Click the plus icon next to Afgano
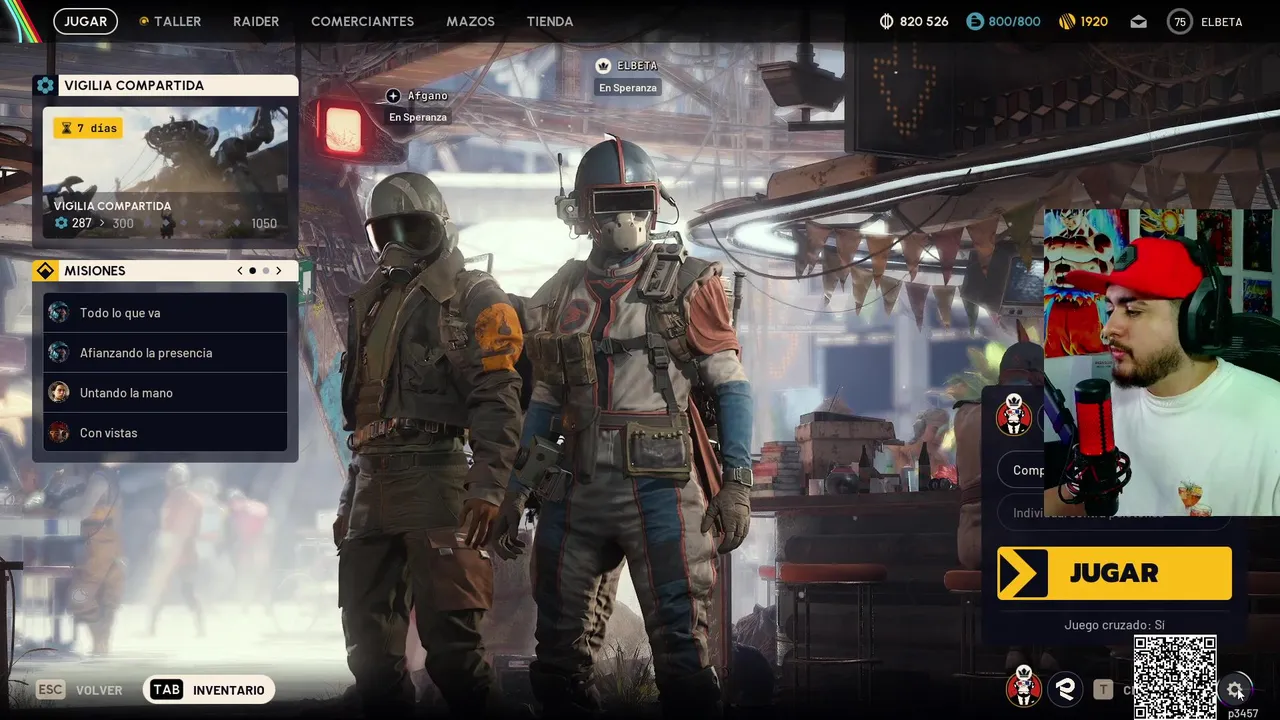1280x720 pixels. click(393, 96)
